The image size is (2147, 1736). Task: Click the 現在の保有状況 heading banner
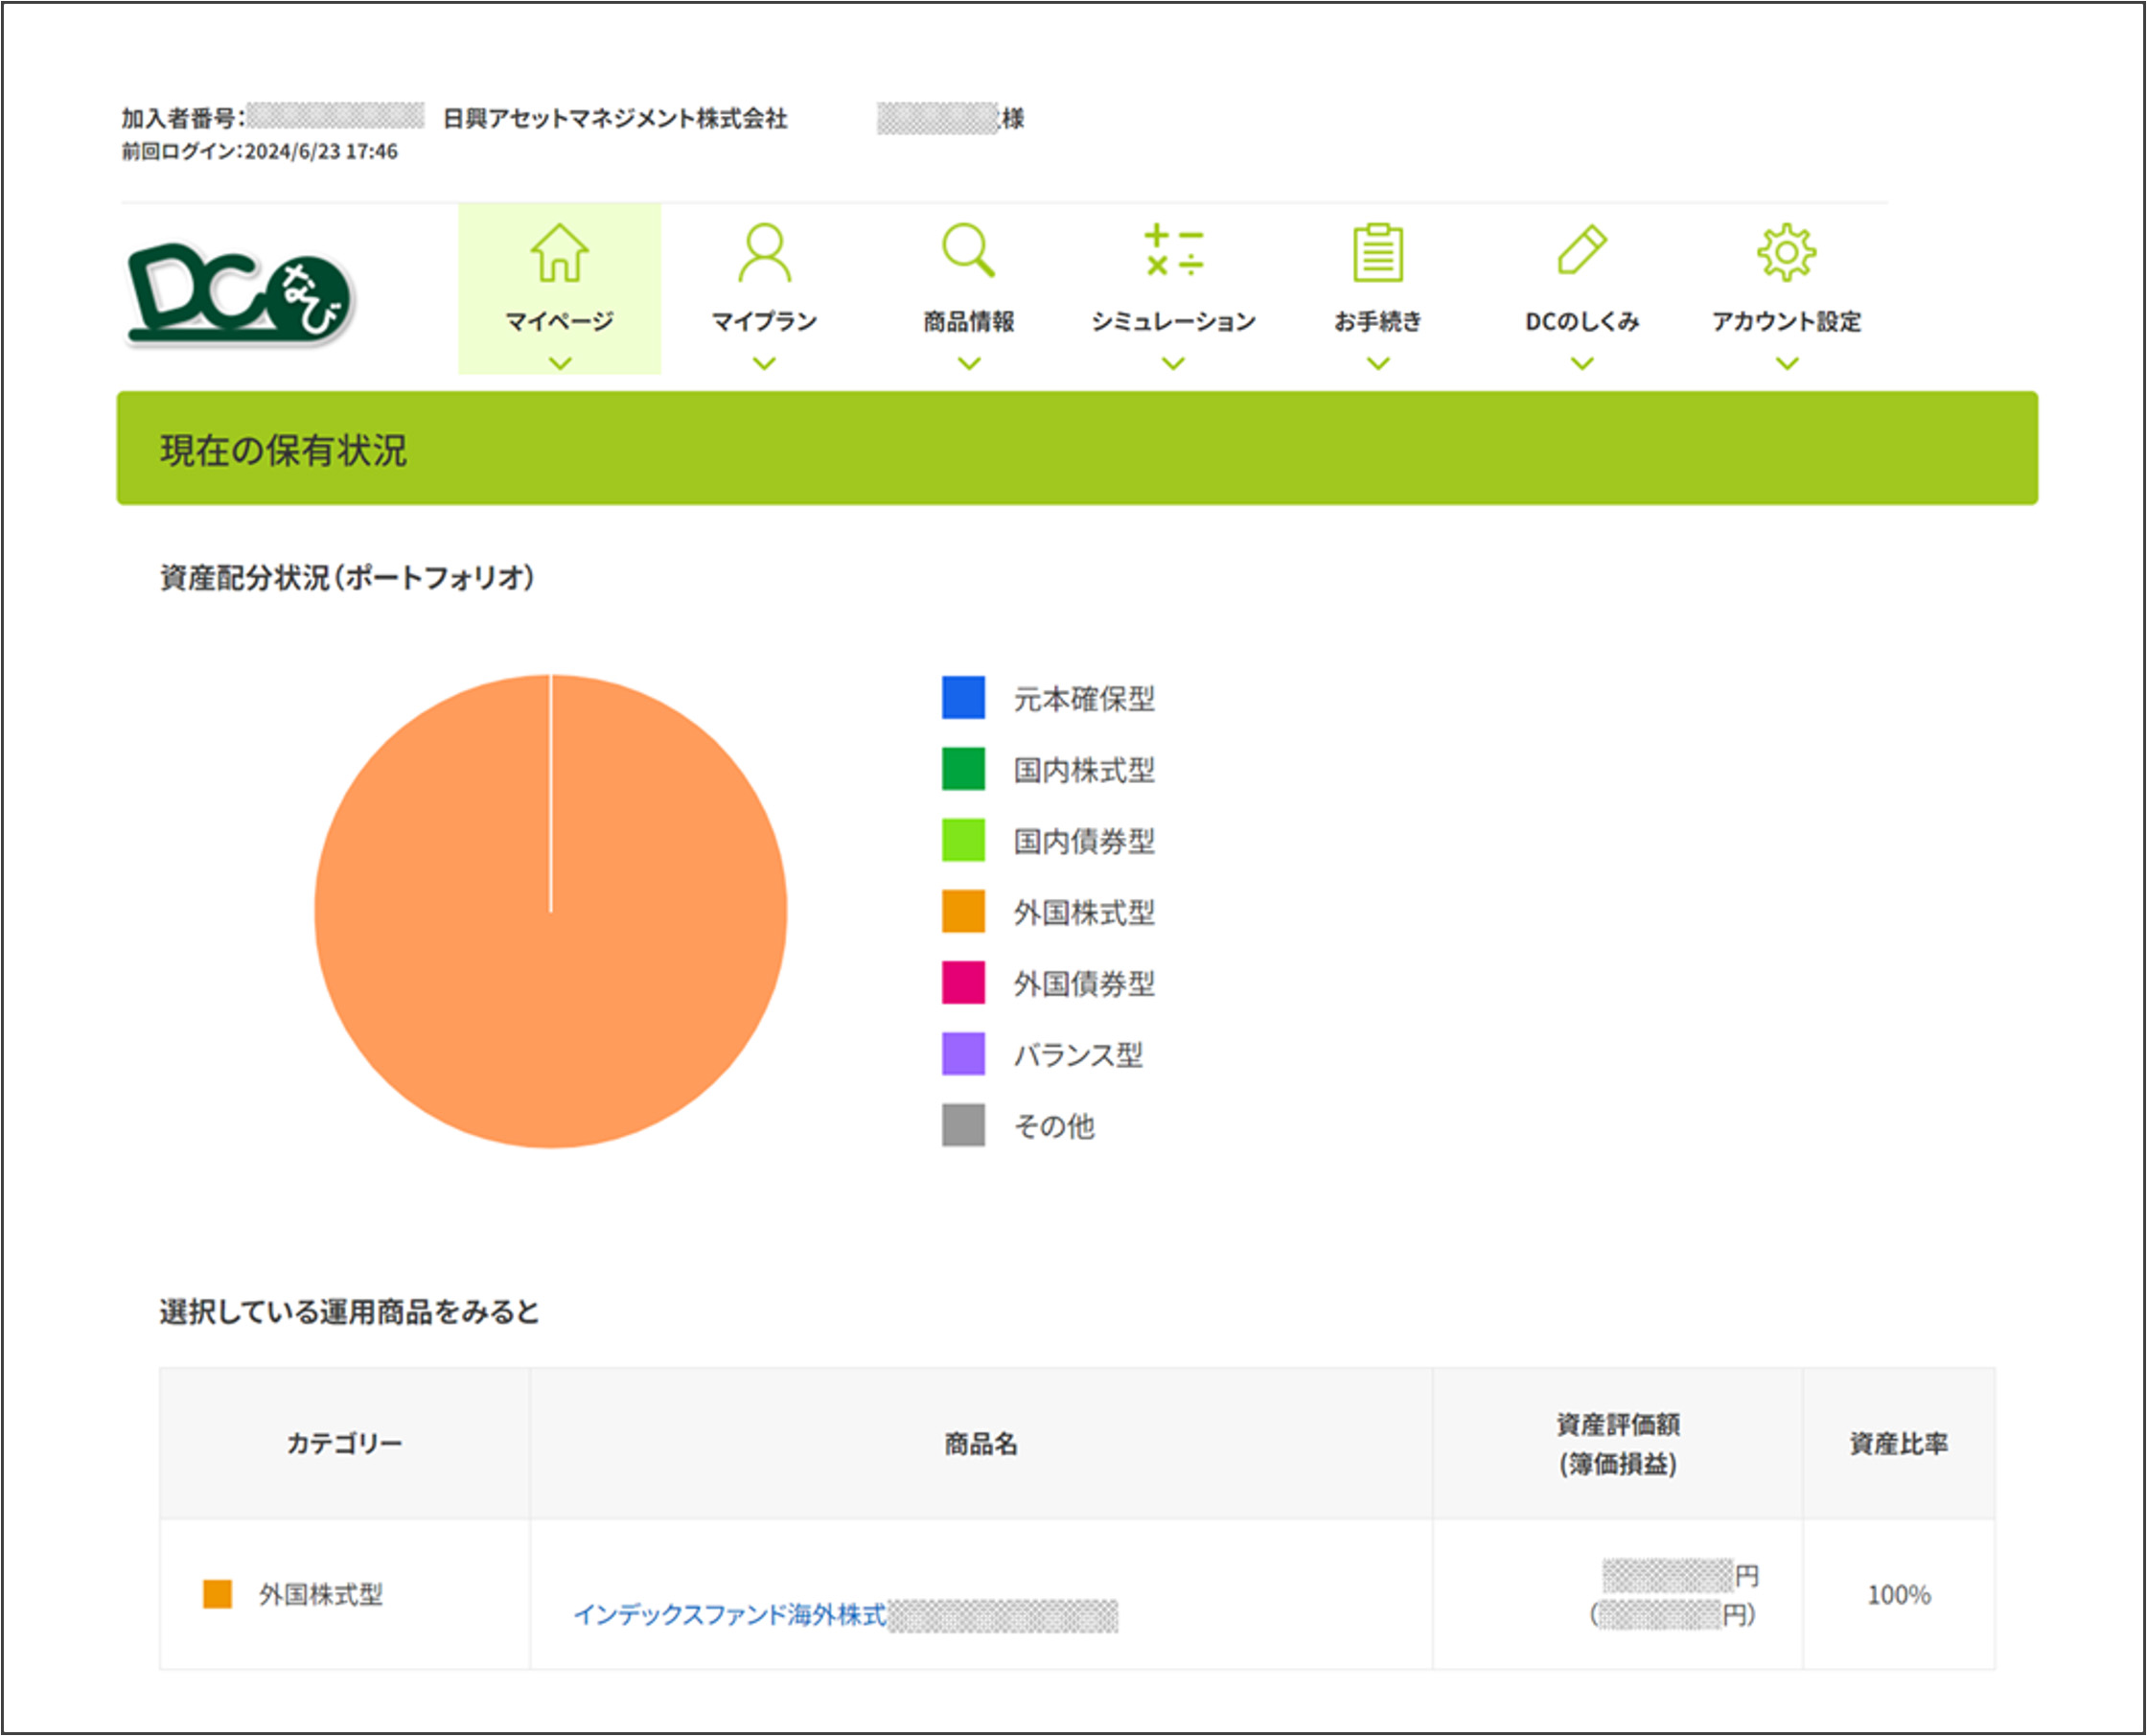click(1077, 448)
